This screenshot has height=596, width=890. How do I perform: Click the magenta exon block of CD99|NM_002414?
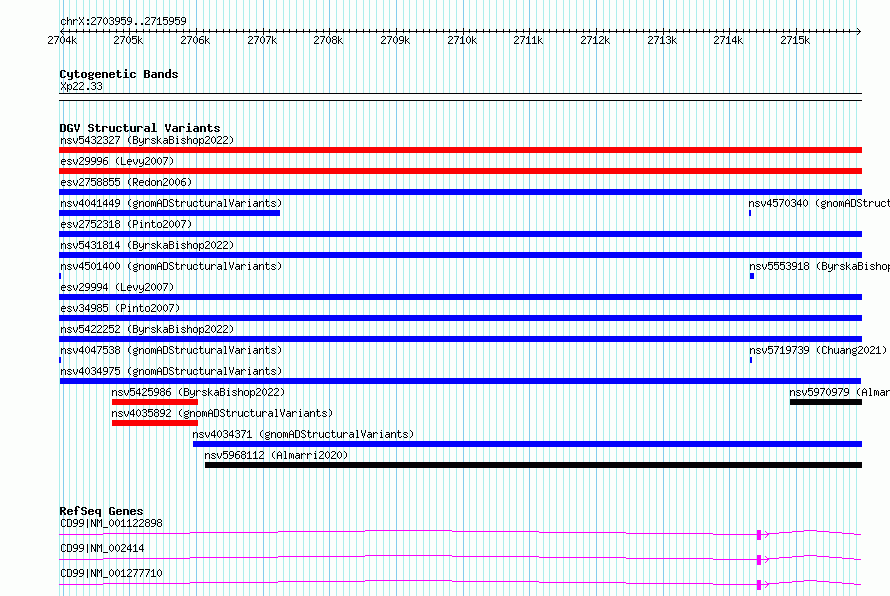(759, 560)
